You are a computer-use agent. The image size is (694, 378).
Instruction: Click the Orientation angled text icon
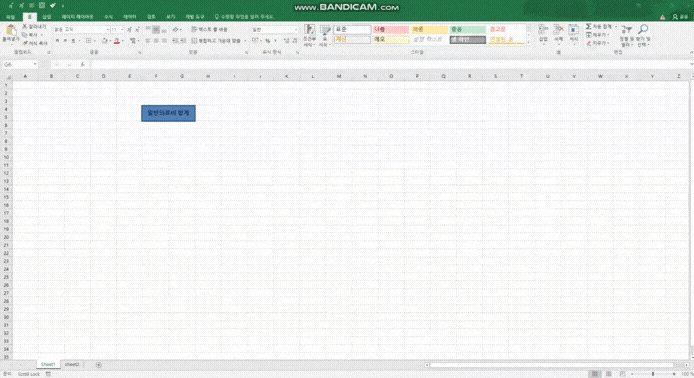pyautogui.click(x=176, y=30)
